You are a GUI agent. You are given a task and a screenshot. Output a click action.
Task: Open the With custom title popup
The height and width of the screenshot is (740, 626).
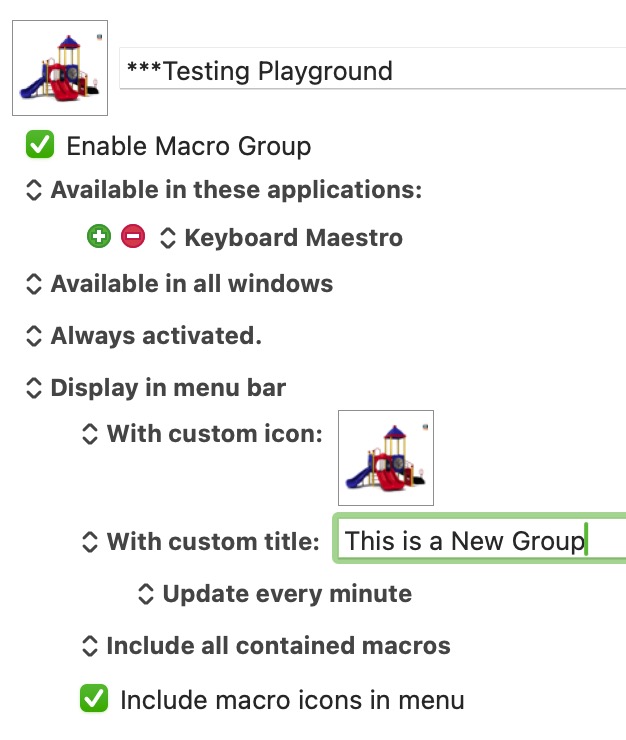[x=200, y=541]
